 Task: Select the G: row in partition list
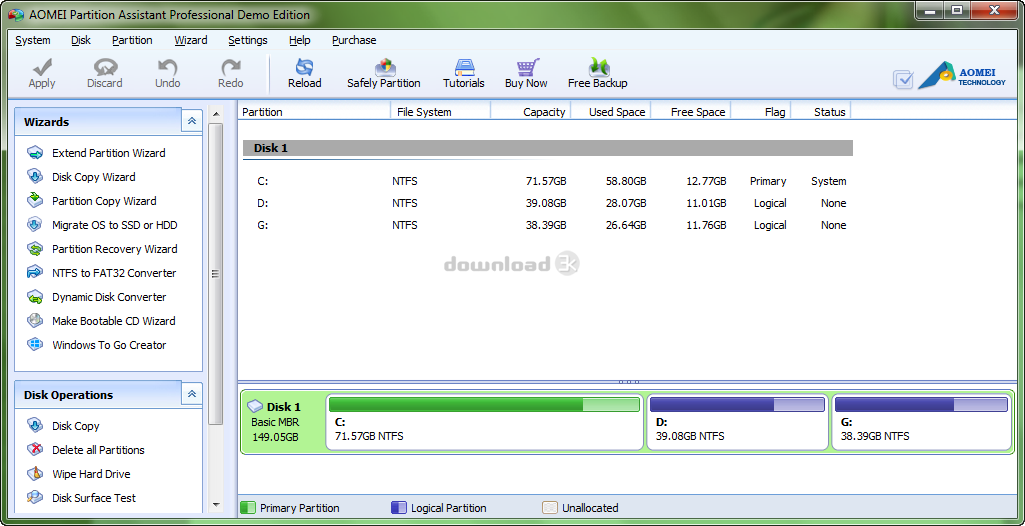[548, 225]
